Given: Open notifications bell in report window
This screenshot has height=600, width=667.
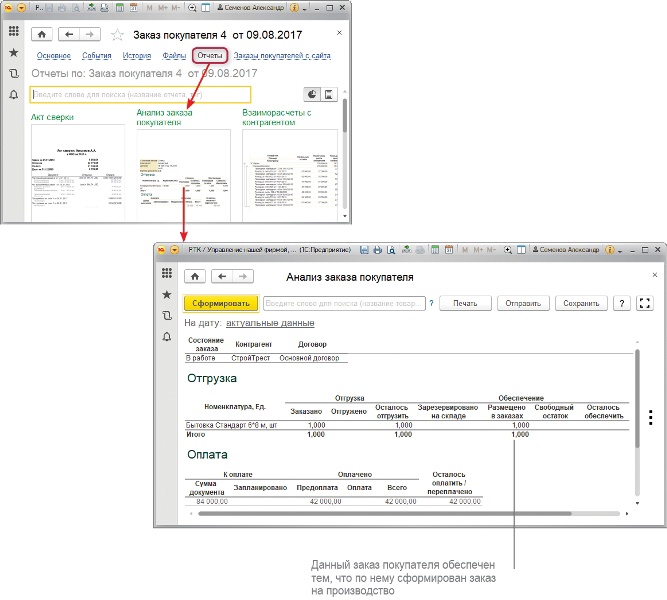Looking at the screenshot, I should 167,336.
